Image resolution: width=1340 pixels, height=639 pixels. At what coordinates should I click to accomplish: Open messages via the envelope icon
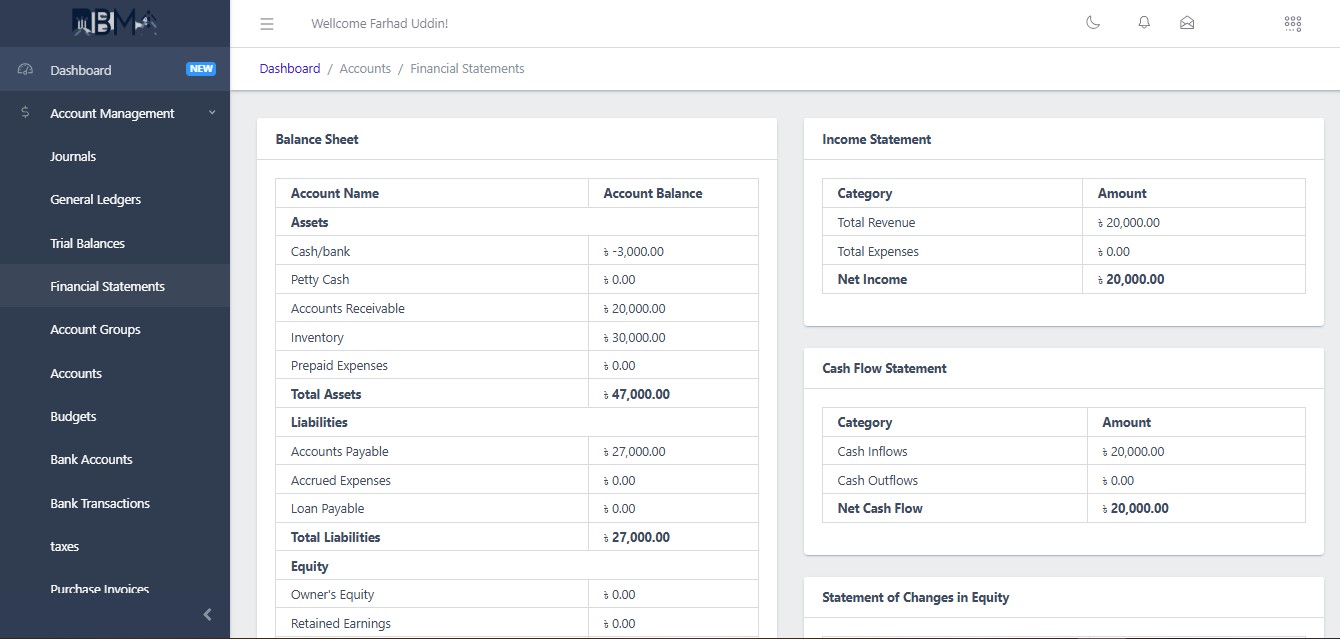click(1187, 23)
